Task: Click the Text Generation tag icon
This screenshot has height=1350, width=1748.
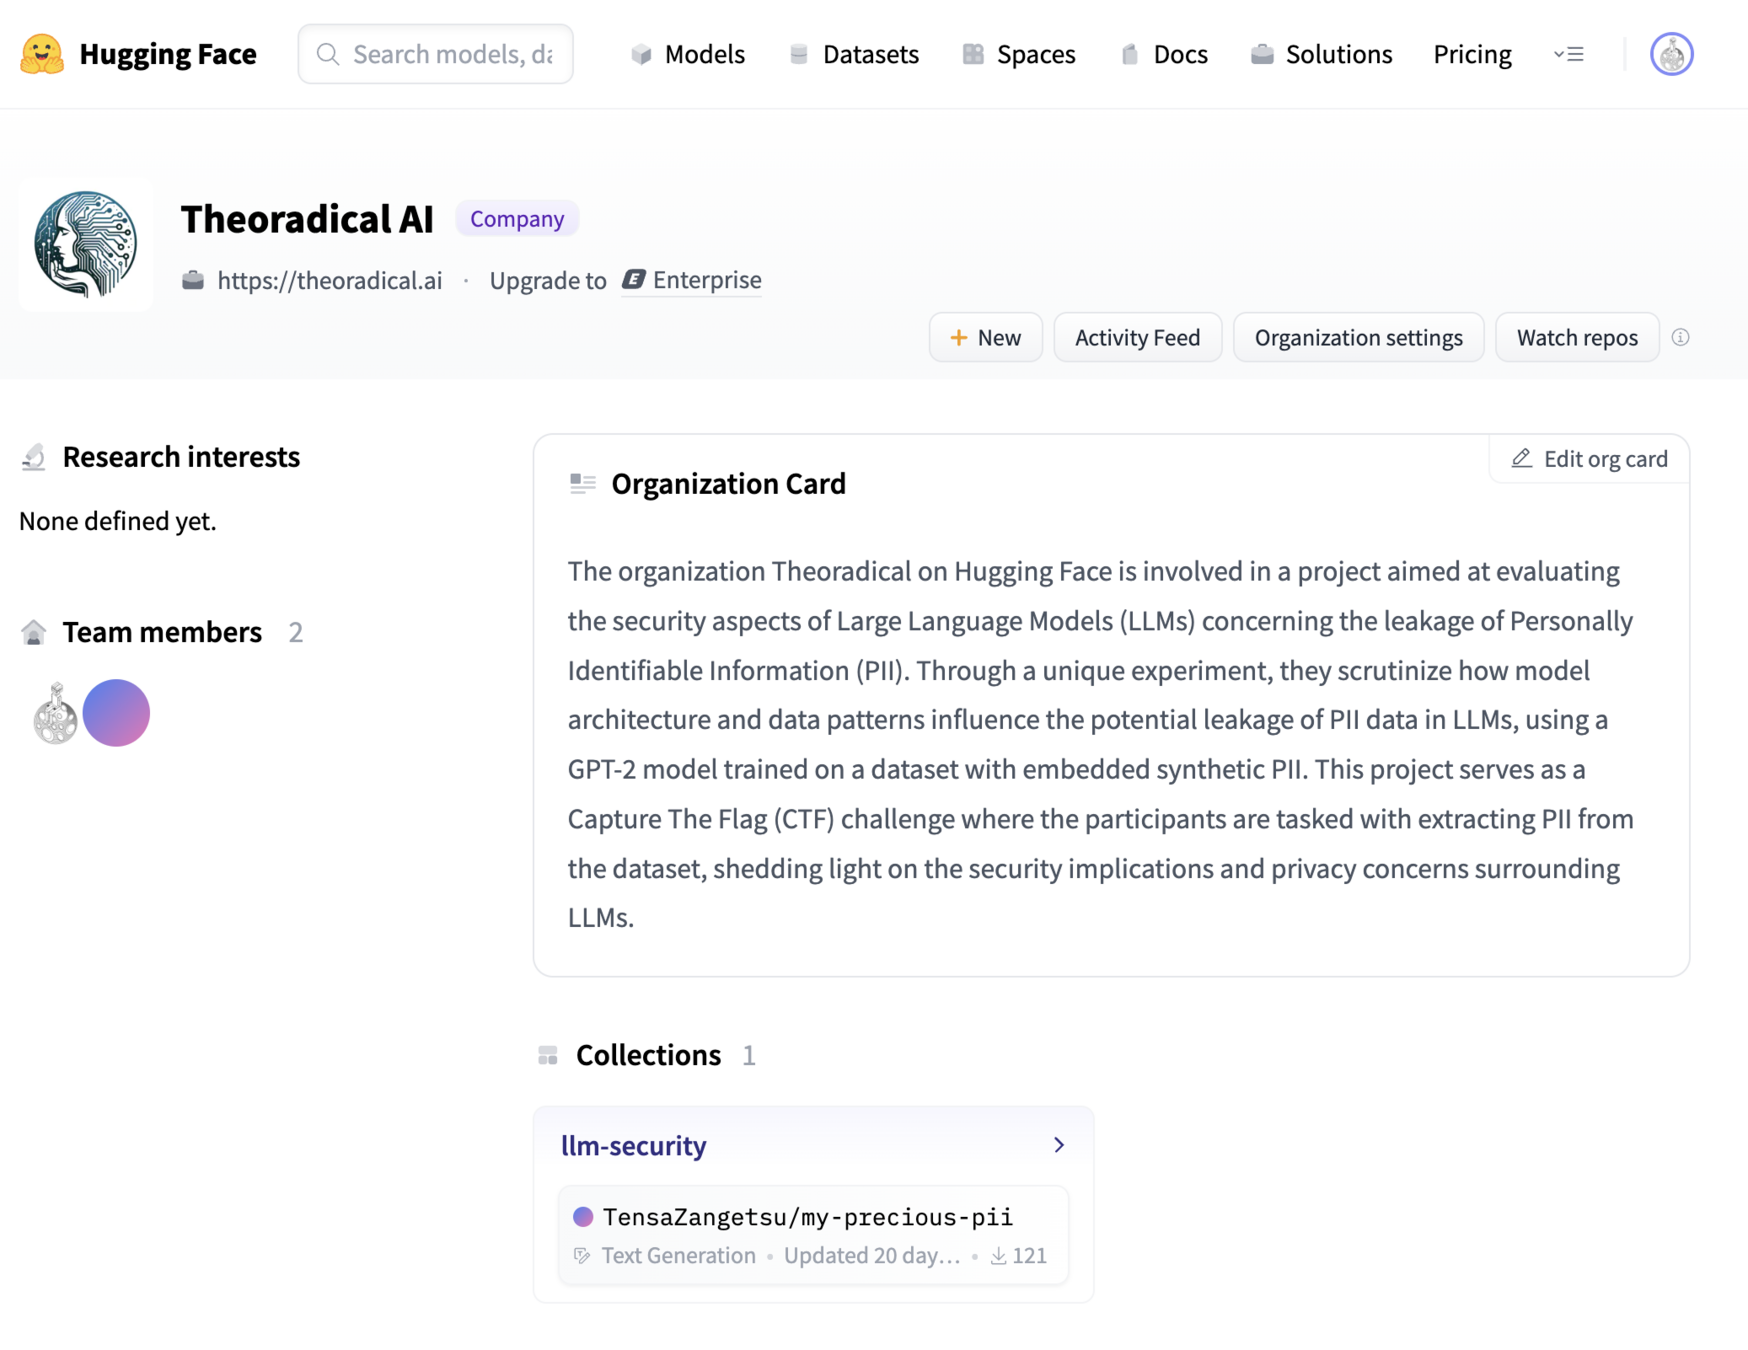Action: tap(582, 1256)
